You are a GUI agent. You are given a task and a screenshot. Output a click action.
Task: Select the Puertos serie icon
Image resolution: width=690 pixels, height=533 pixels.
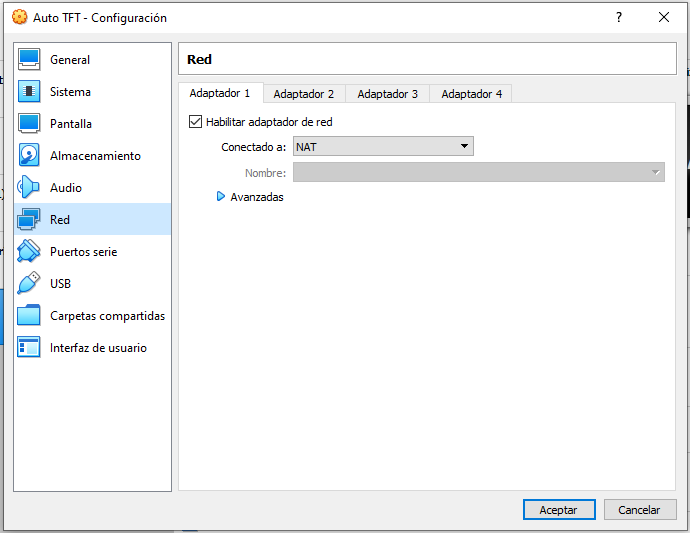(x=29, y=252)
